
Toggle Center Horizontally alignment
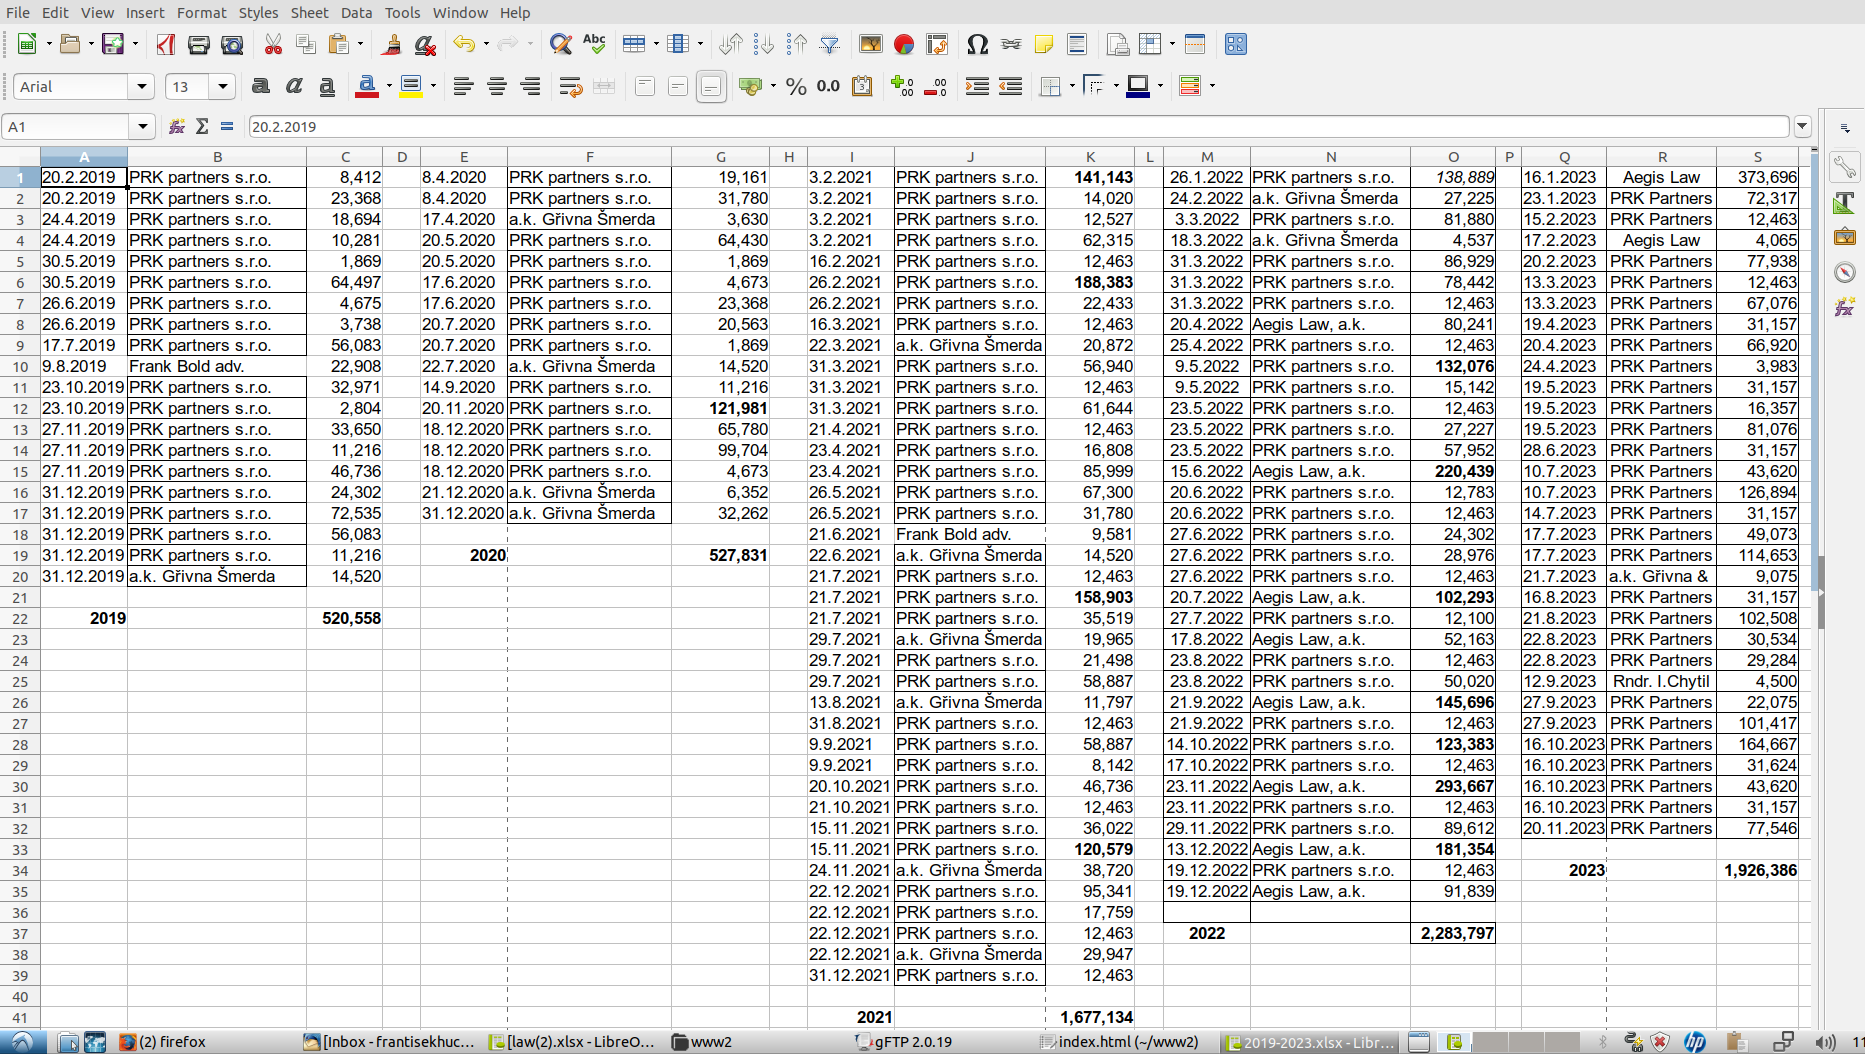click(x=497, y=86)
